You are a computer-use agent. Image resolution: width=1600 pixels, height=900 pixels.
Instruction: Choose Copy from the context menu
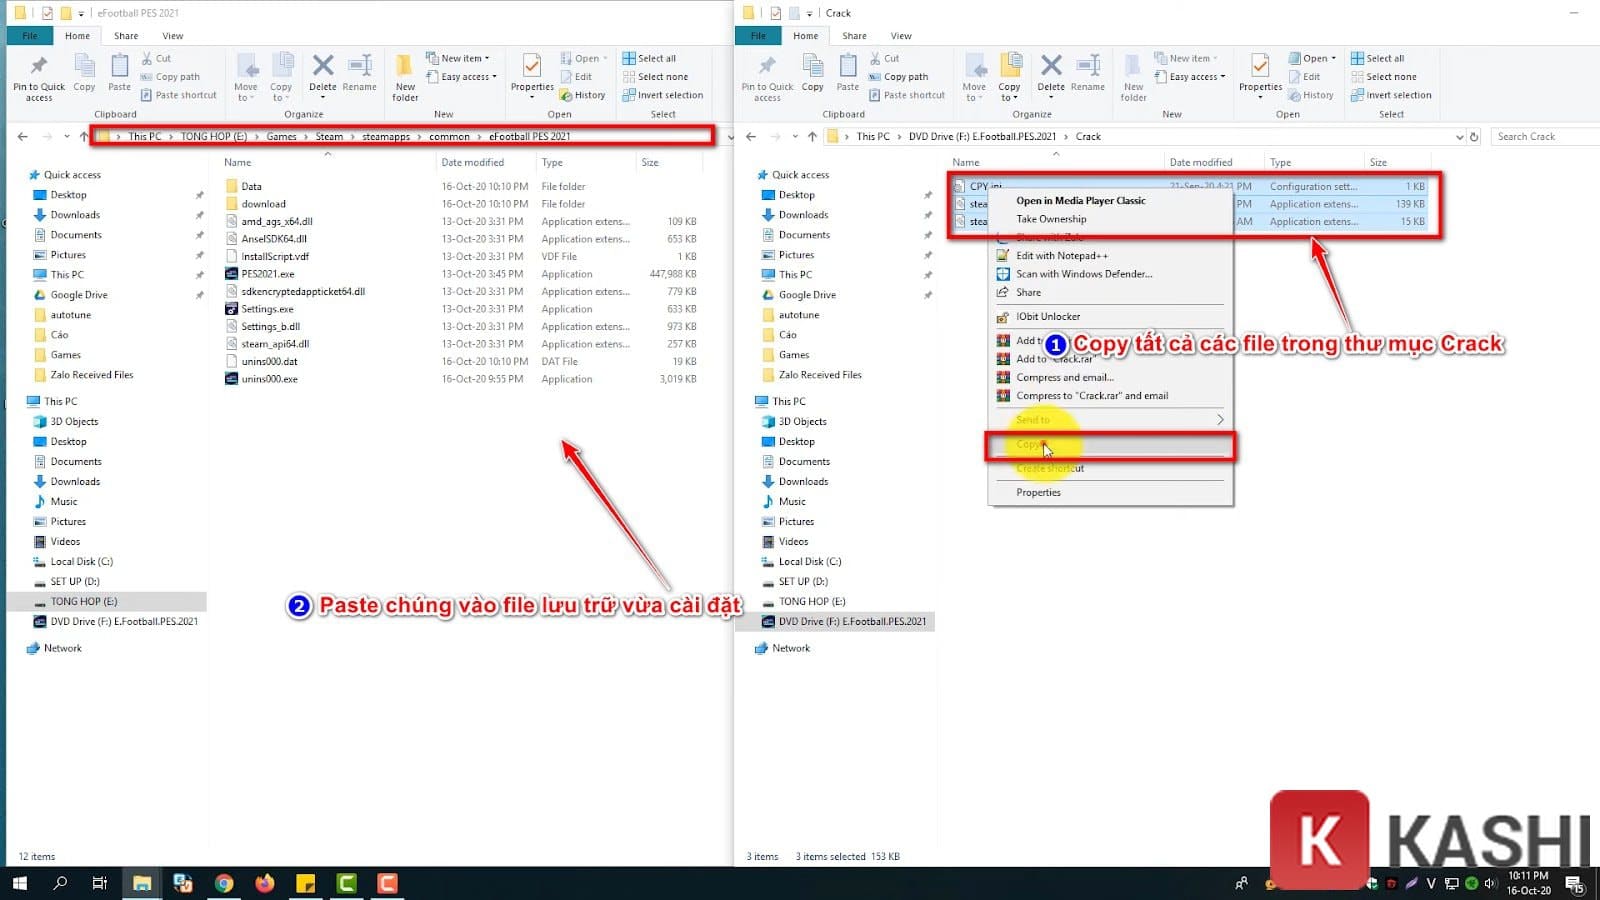click(1030, 445)
